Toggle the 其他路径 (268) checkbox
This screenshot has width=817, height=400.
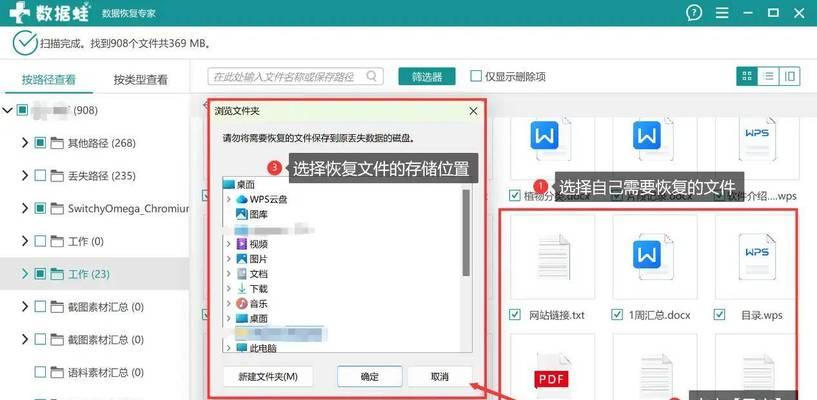(x=40, y=143)
